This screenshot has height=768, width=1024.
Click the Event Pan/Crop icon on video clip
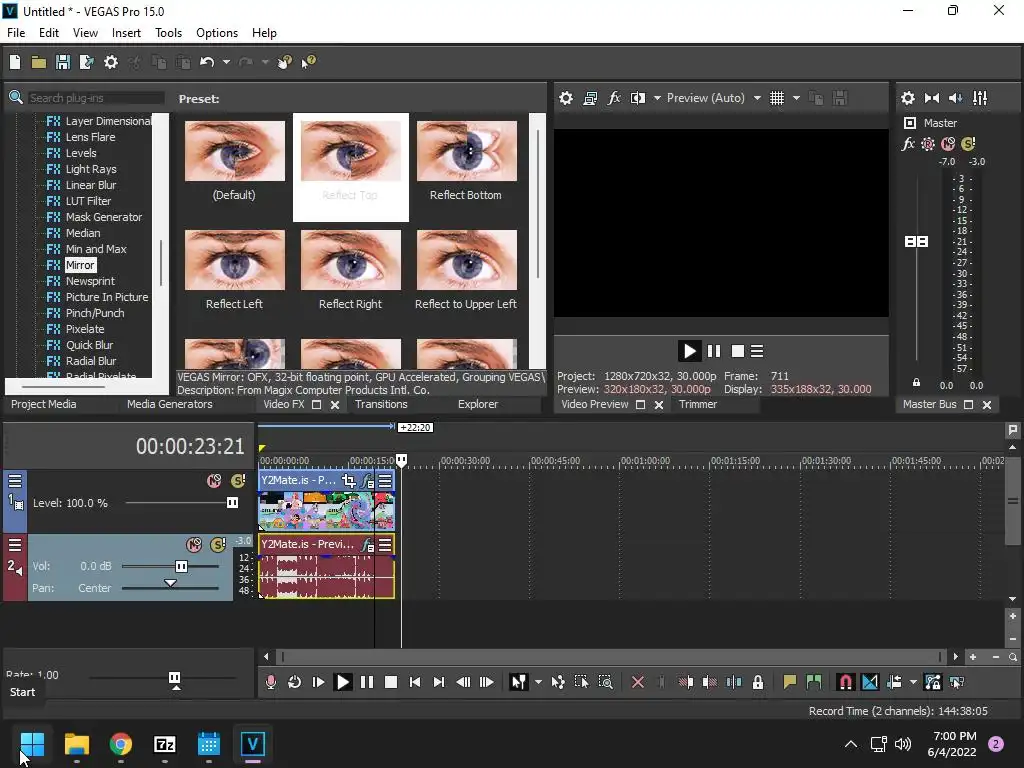tap(349, 481)
